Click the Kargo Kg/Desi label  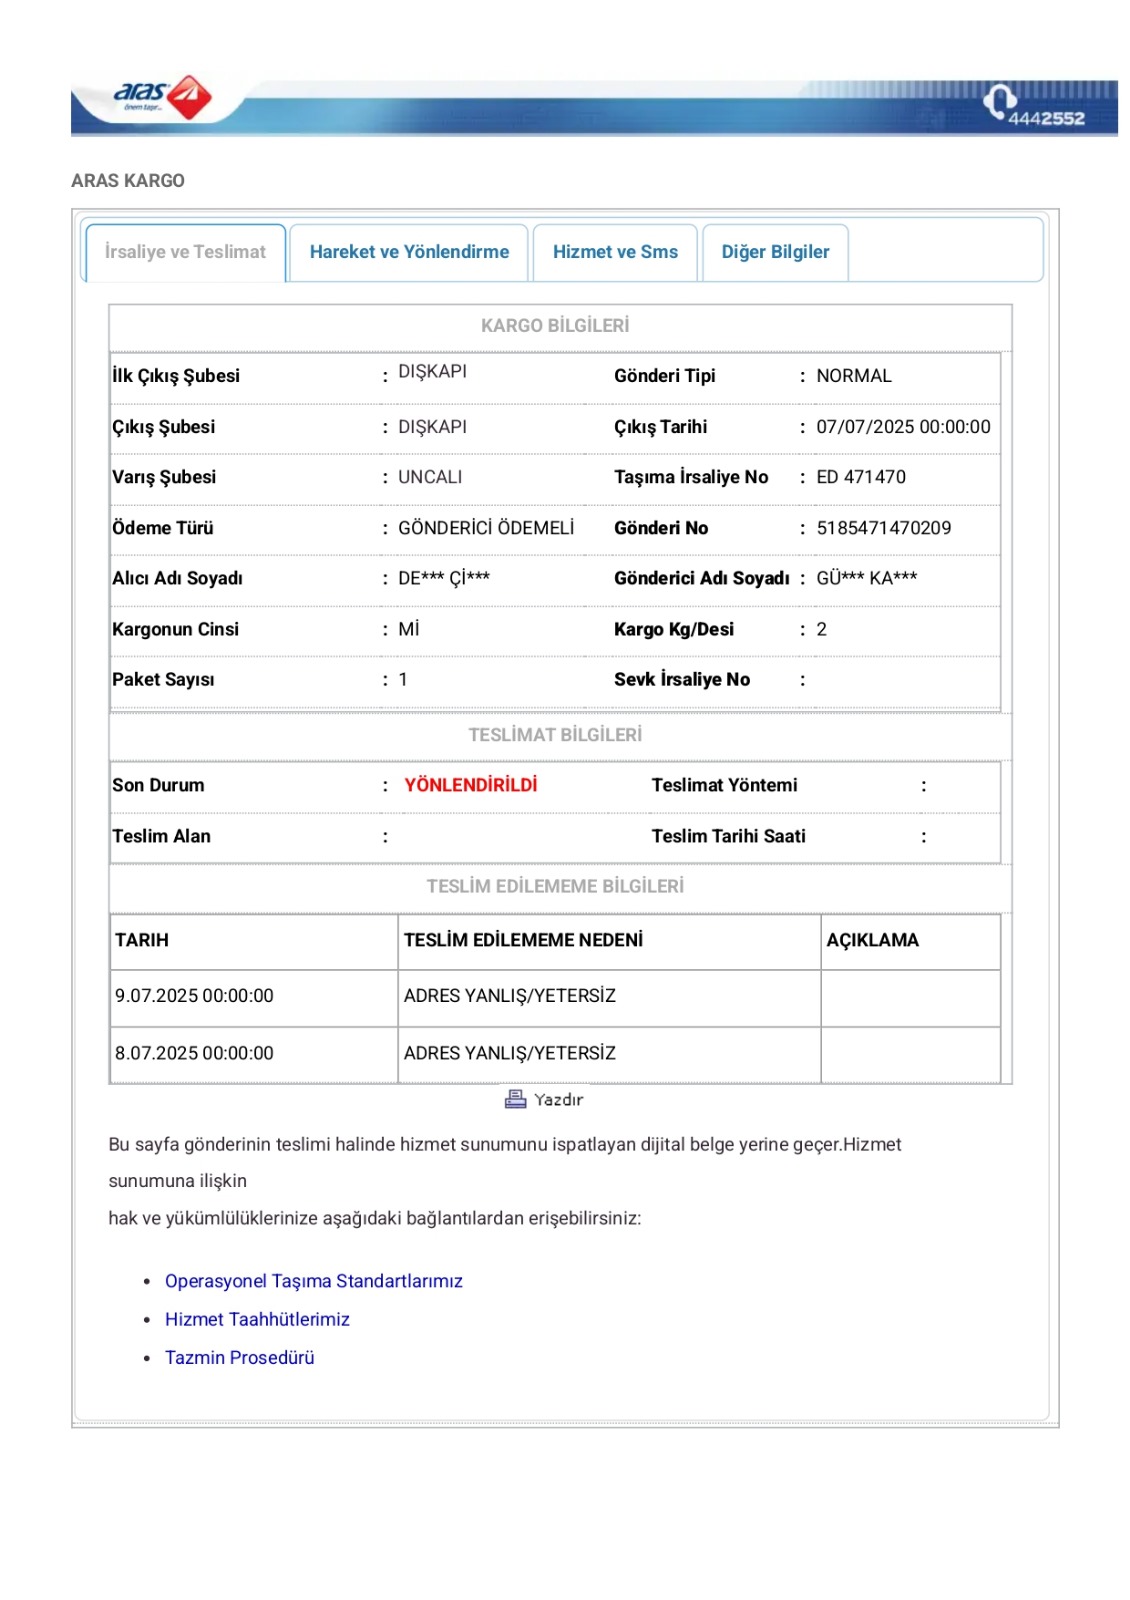click(674, 629)
